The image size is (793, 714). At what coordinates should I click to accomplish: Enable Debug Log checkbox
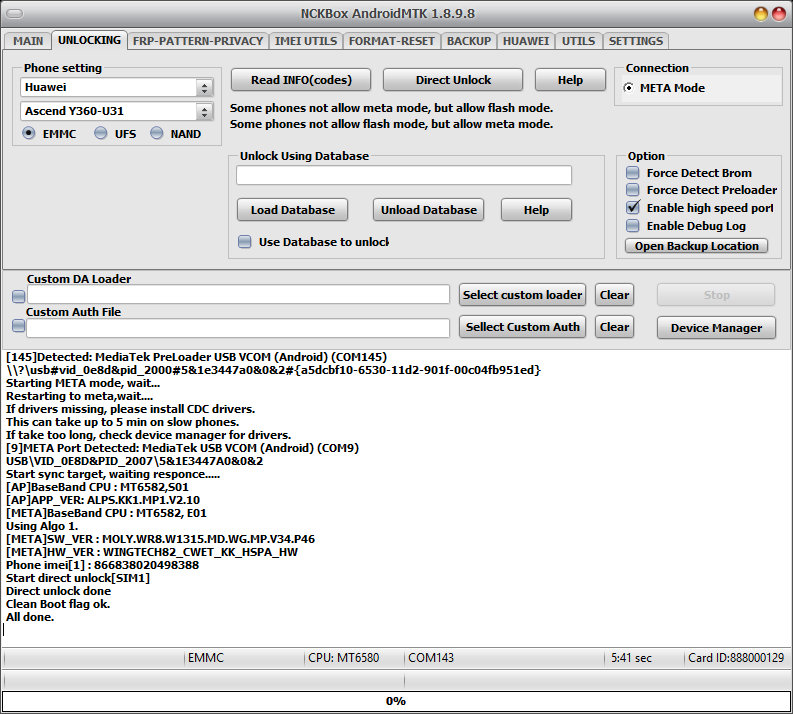tap(633, 226)
